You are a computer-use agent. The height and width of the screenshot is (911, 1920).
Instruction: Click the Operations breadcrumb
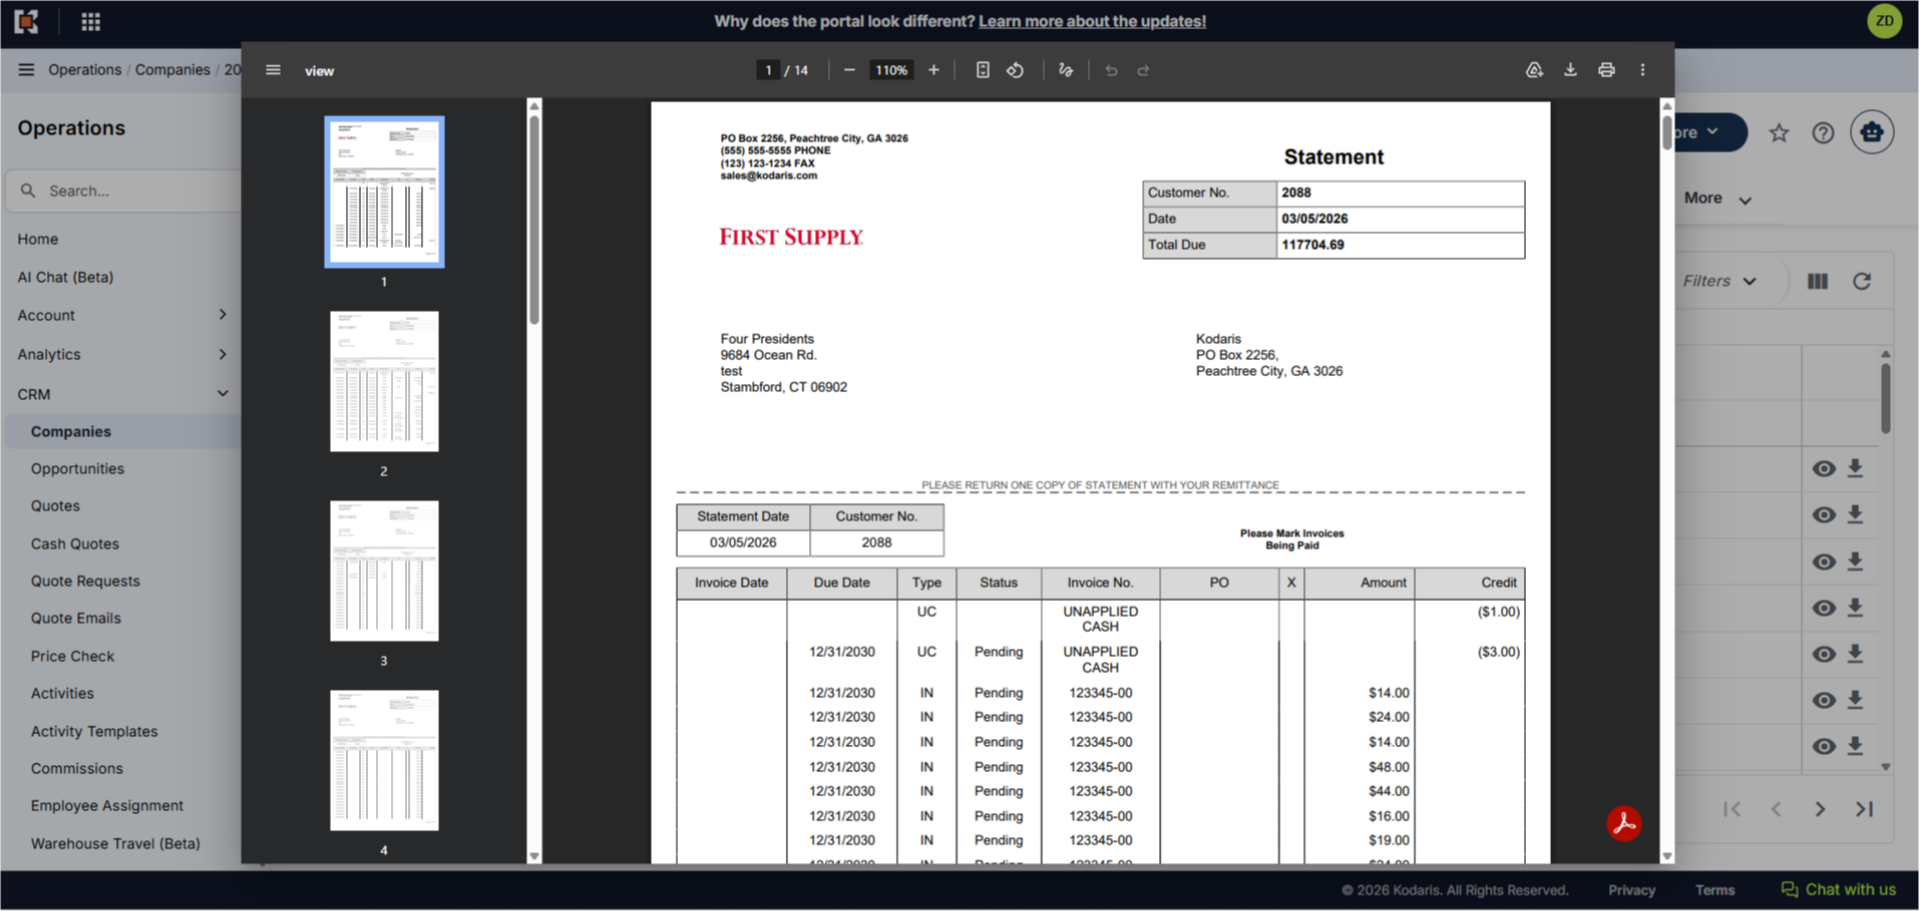point(85,69)
